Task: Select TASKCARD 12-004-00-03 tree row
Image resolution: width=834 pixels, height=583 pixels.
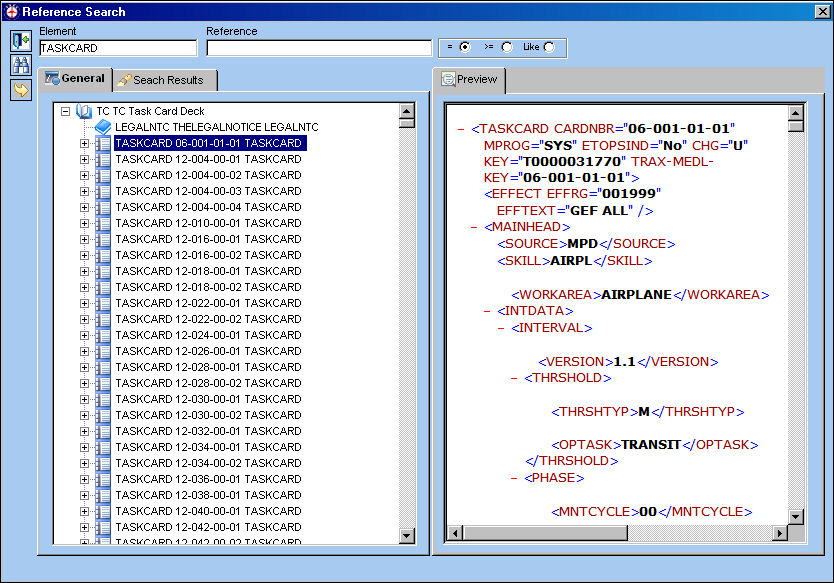Action: pyautogui.click(x=208, y=191)
